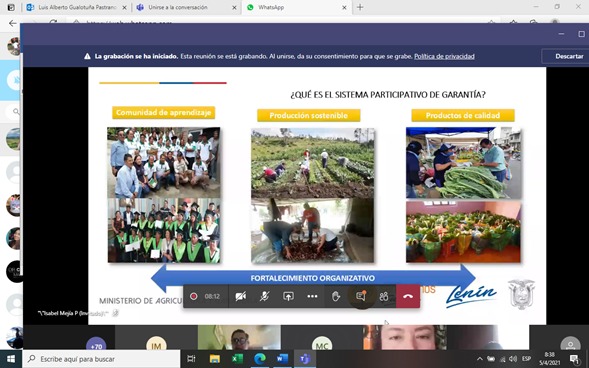Click the FORTALECIMIENTO ORGANIZATIVO blue arrow
The height and width of the screenshot is (368, 589).
pyautogui.click(x=313, y=278)
